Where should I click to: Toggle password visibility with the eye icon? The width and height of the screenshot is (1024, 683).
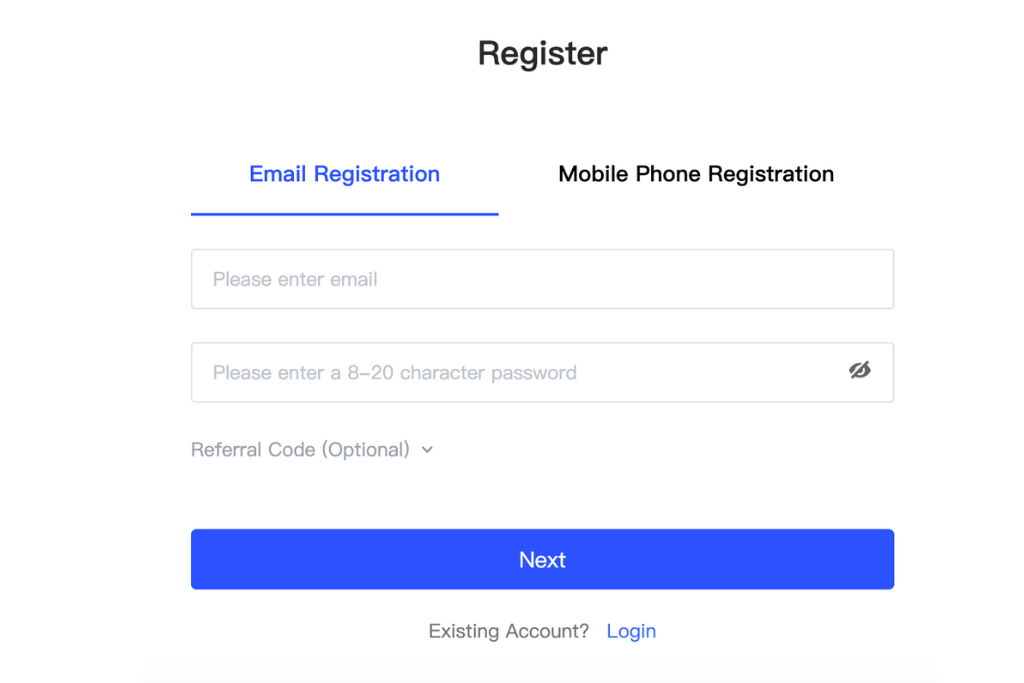859,370
